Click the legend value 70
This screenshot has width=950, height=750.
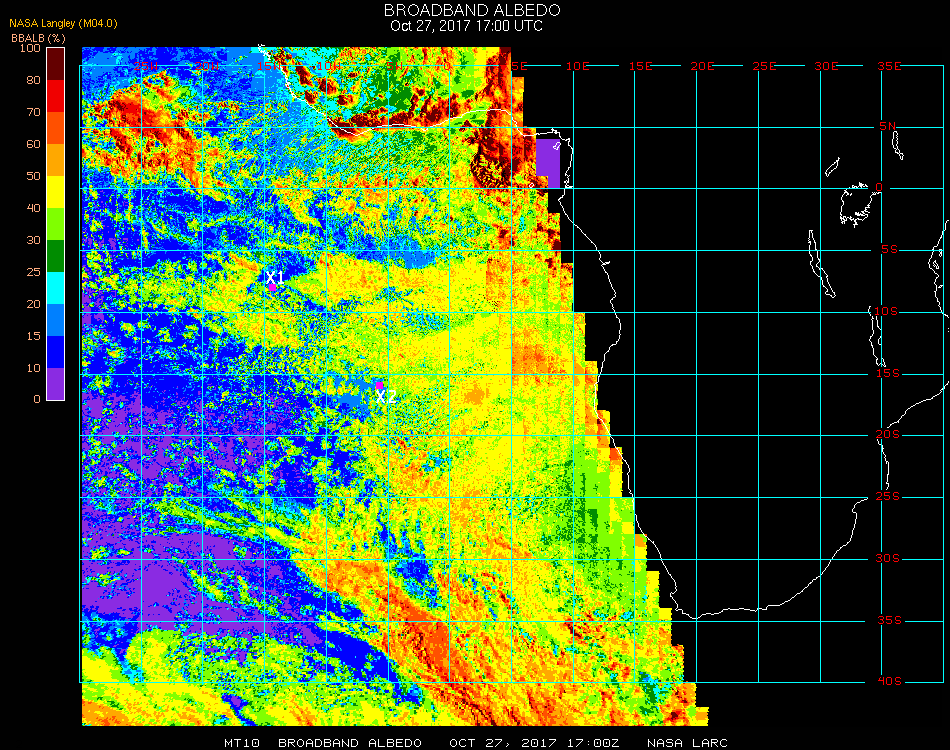point(33,112)
